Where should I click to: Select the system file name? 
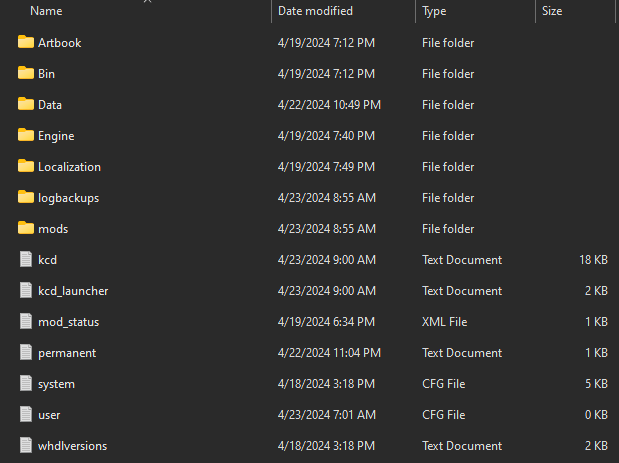[x=56, y=384]
